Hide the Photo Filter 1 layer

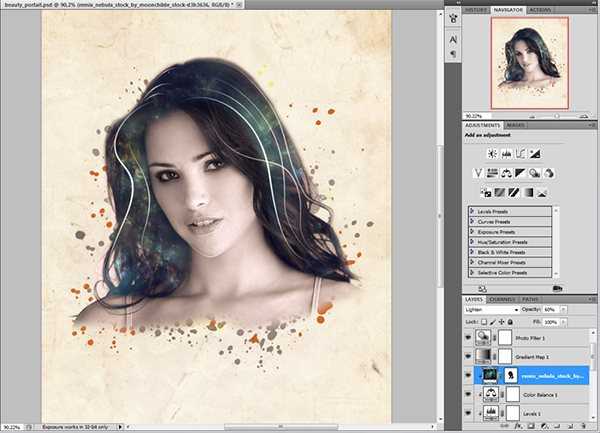[468, 338]
